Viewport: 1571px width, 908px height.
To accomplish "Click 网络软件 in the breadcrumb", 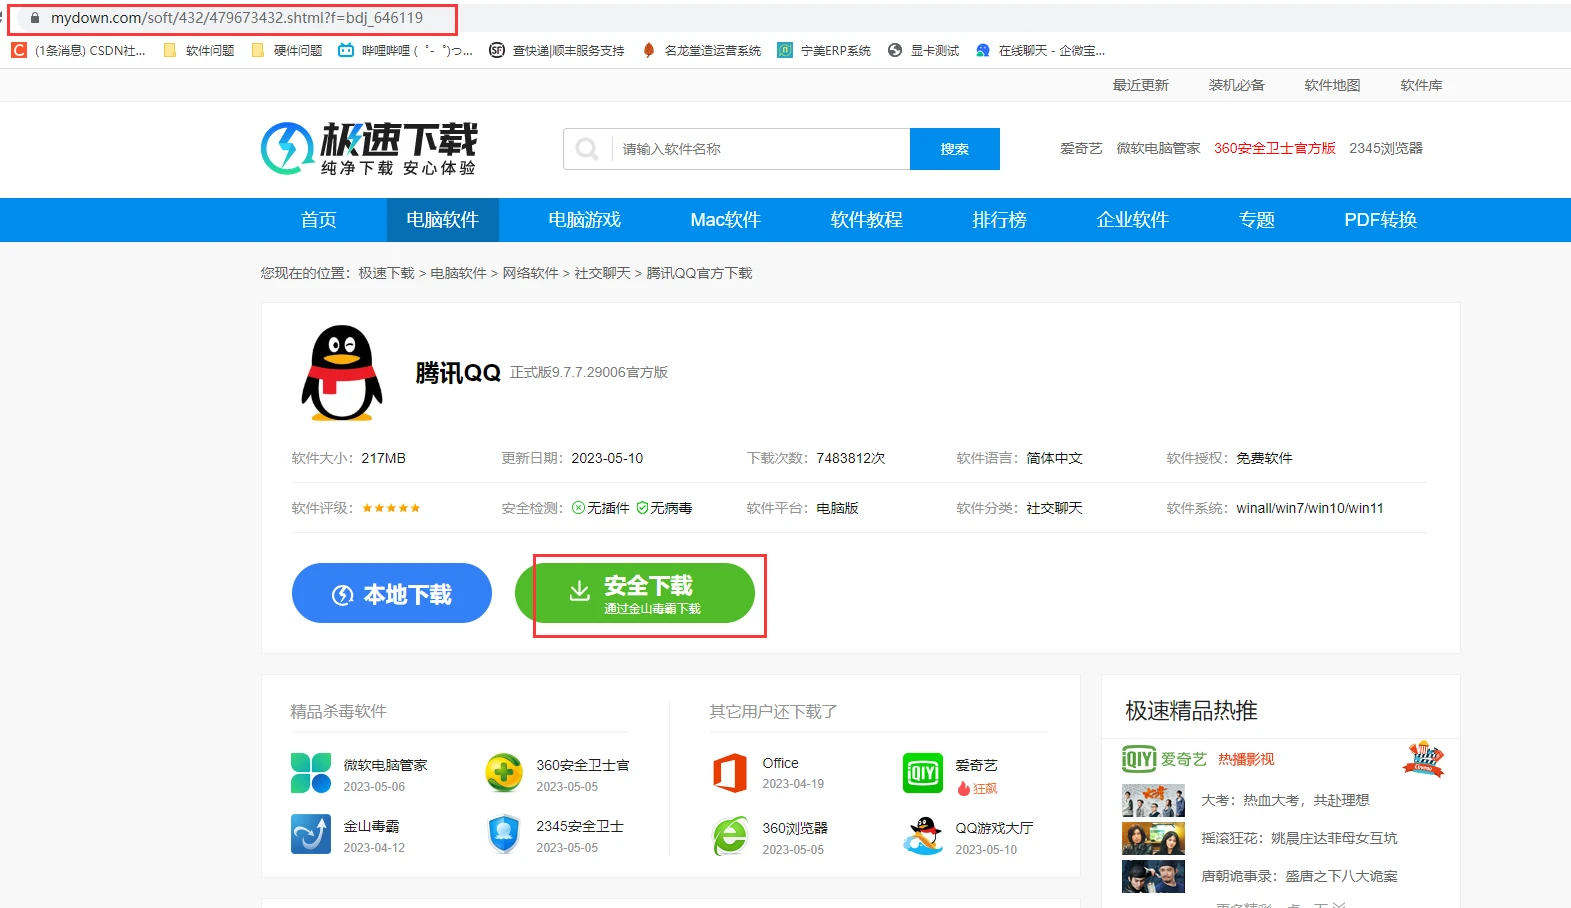I will (530, 273).
